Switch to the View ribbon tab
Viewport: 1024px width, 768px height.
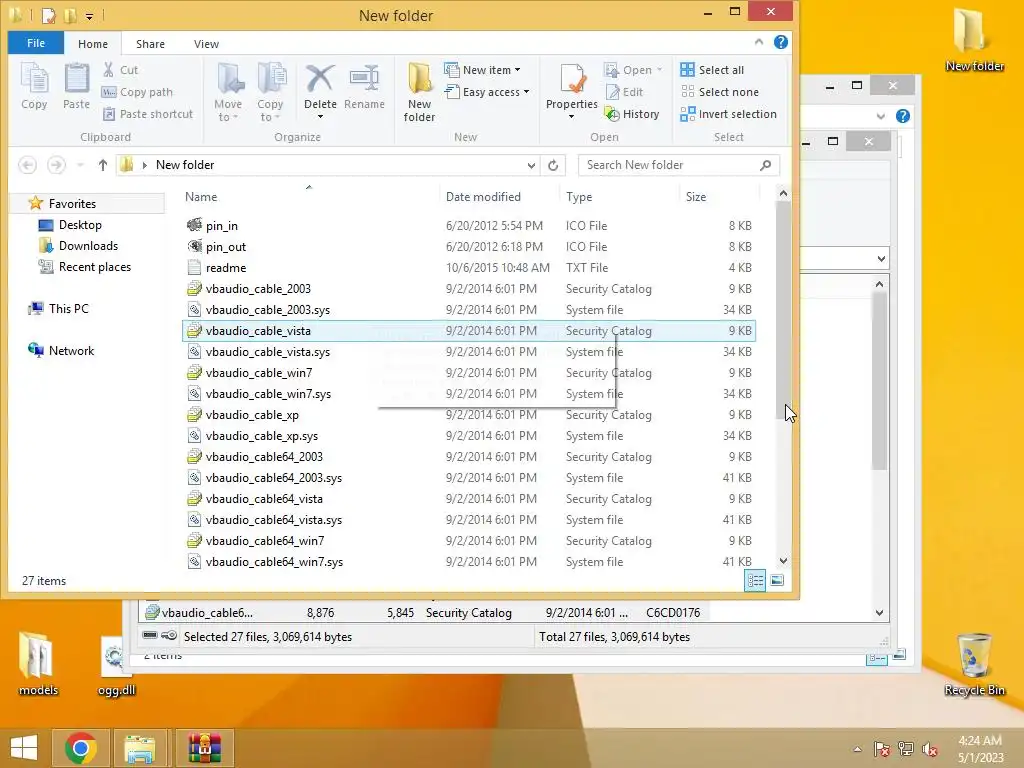[206, 44]
